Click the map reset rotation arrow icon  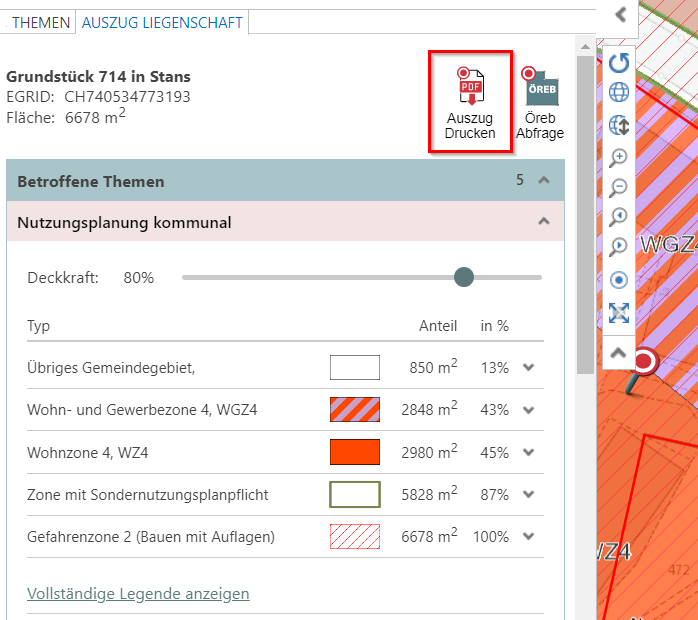click(x=619, y=63)
